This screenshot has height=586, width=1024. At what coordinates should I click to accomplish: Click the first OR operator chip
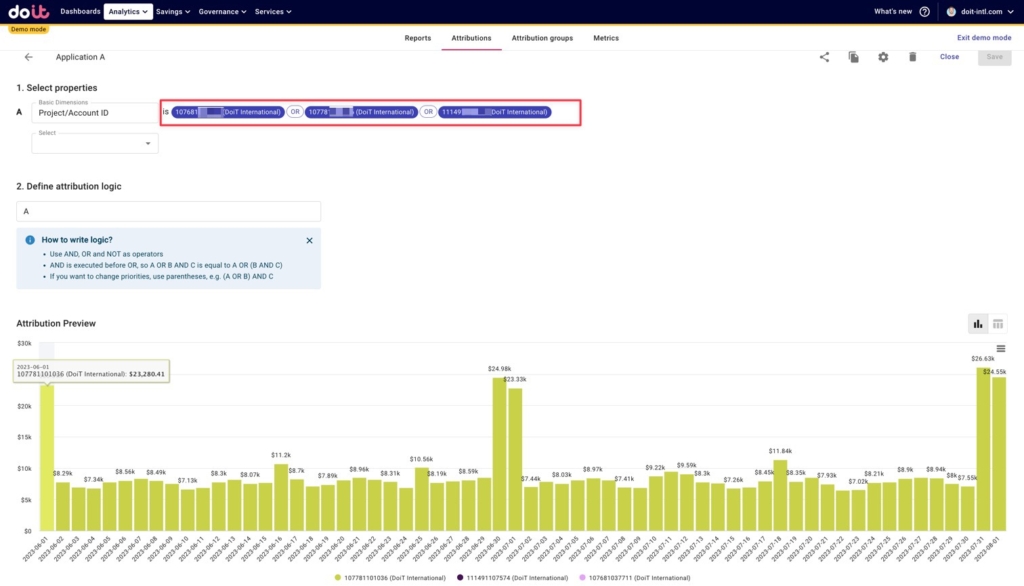point(295,112)
